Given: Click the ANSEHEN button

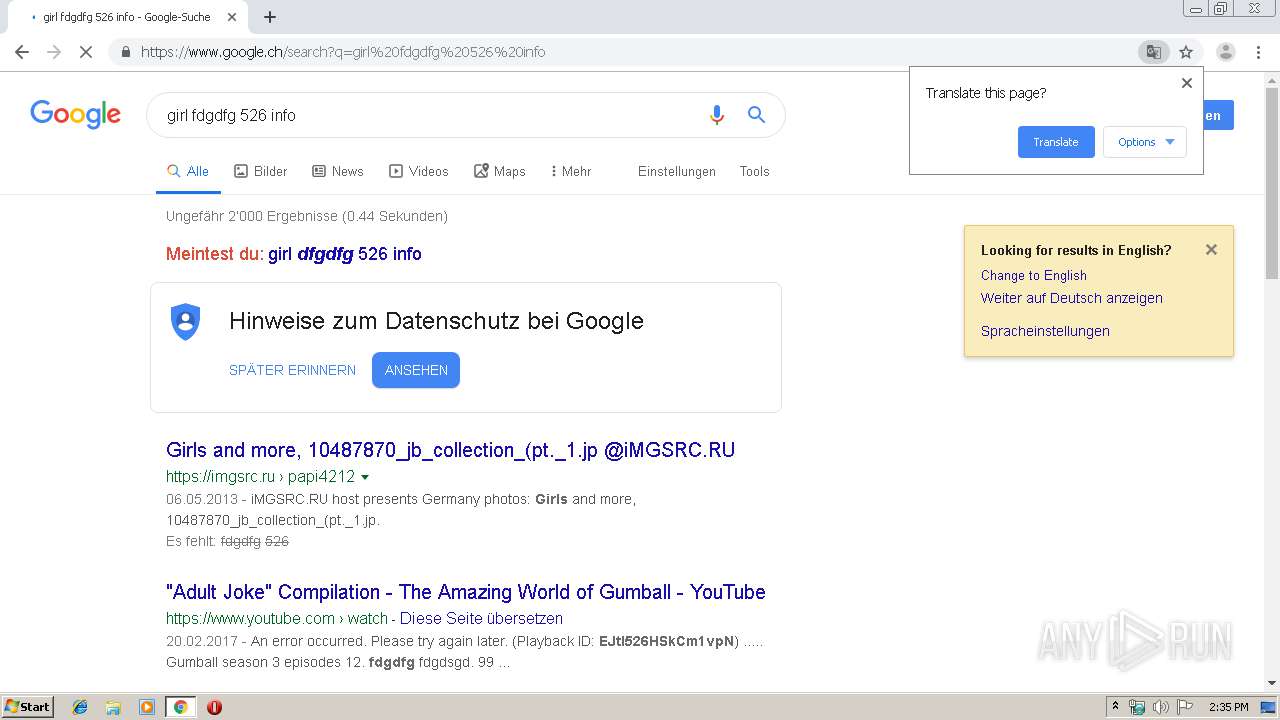Looking at the screenshot, I should click(416, 370).
